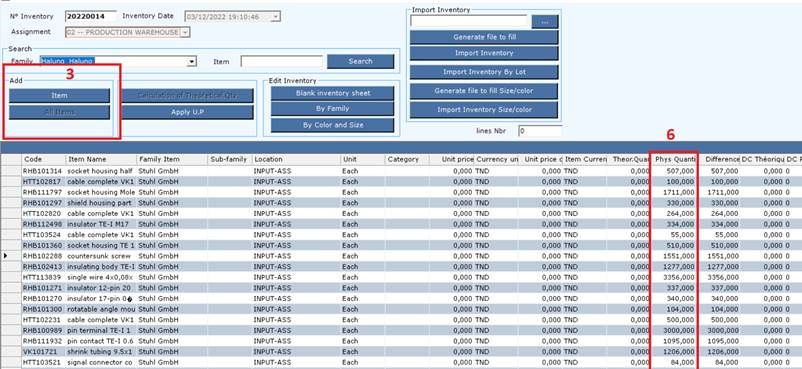Screen dimensions: 802x369
Task: Select the row with code RHB101314
Action: point(401,171)
